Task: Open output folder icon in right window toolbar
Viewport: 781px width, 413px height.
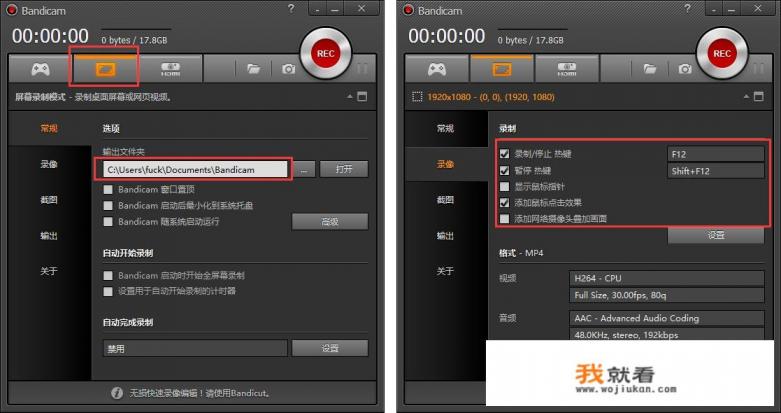Action: point(650,69)
